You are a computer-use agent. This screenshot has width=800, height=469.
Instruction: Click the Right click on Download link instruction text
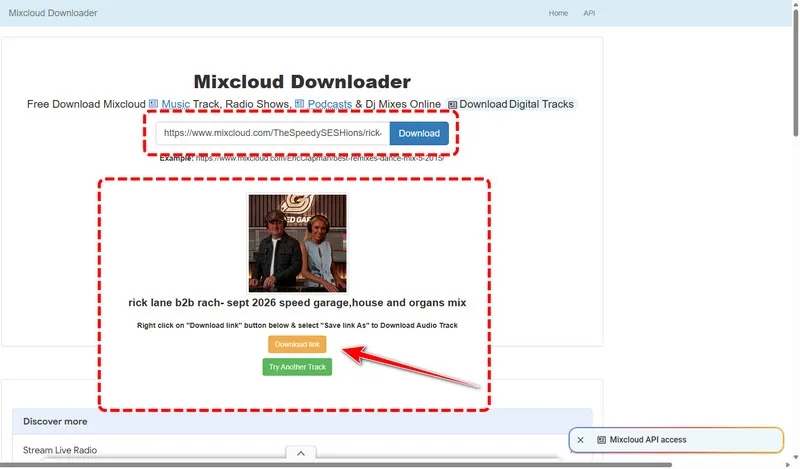click(297, 326)
